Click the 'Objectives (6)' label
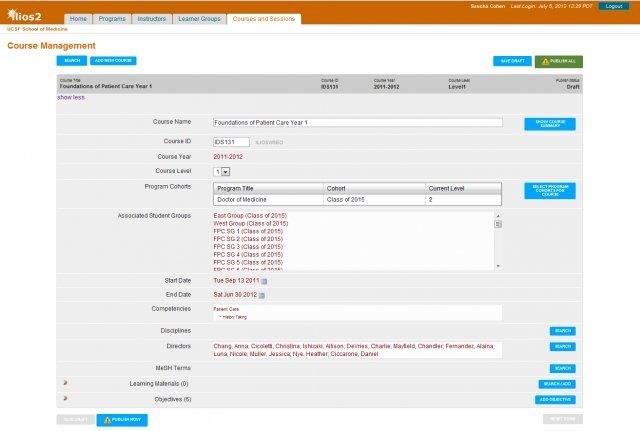This screenshot has width=640, height=431. tap(173, 399)
